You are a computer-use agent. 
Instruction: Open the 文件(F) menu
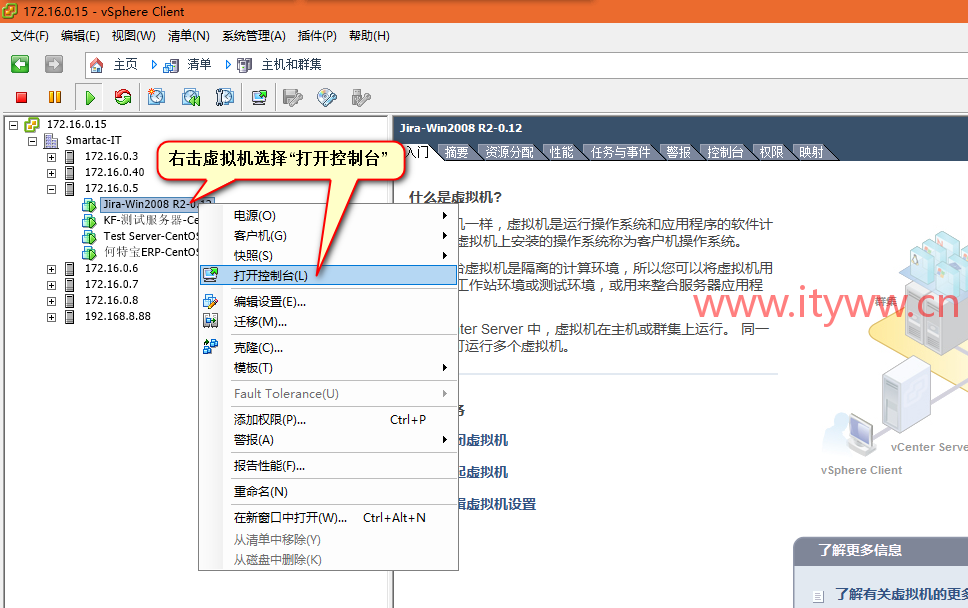tap(30, 36)
